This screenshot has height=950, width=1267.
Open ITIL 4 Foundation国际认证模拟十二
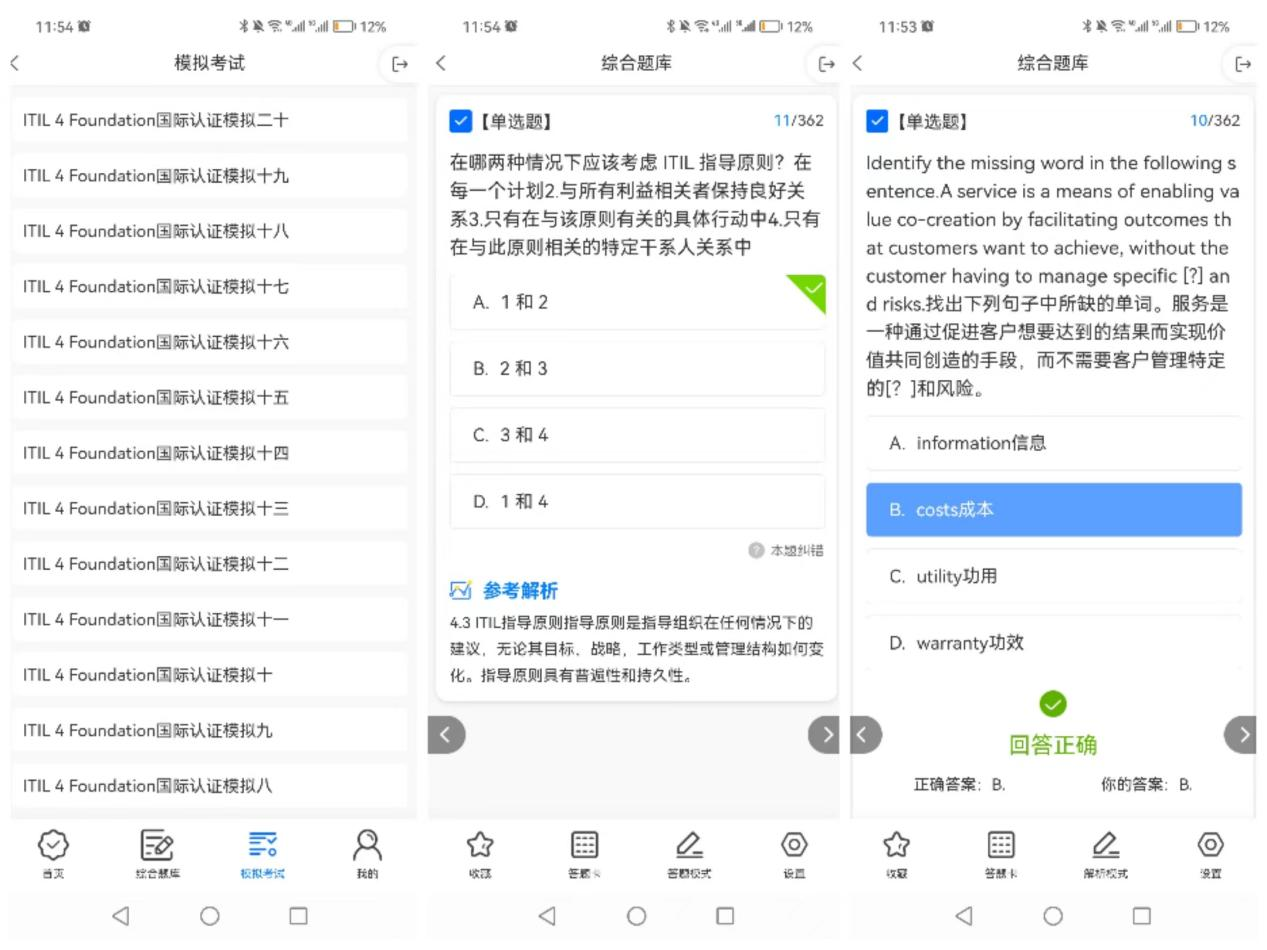point(210,564)
